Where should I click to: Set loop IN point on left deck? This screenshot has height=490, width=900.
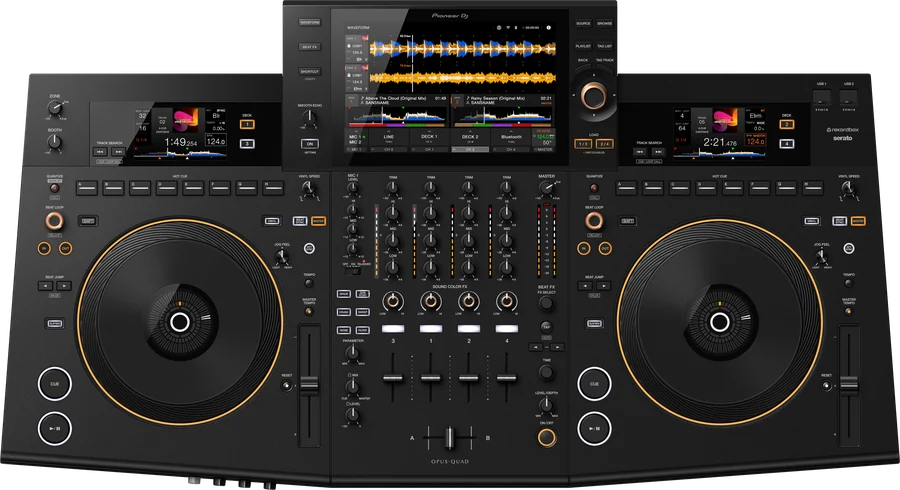point(44,248)
